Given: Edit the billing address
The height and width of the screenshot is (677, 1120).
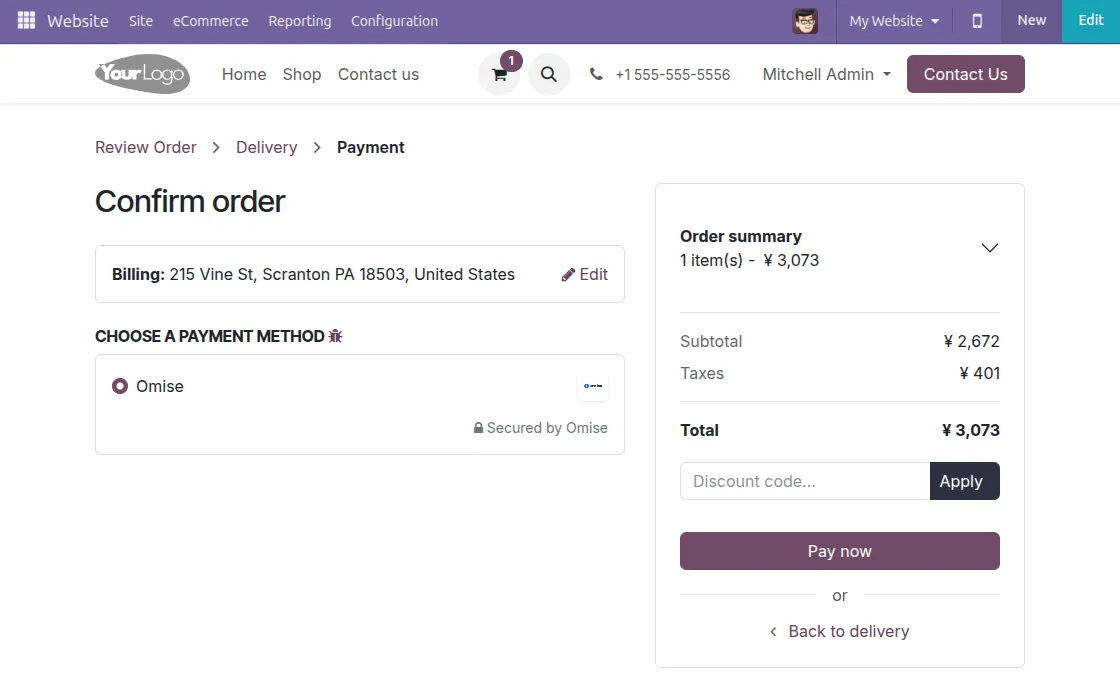Looking at the screenshot, I should coord(584,273).
